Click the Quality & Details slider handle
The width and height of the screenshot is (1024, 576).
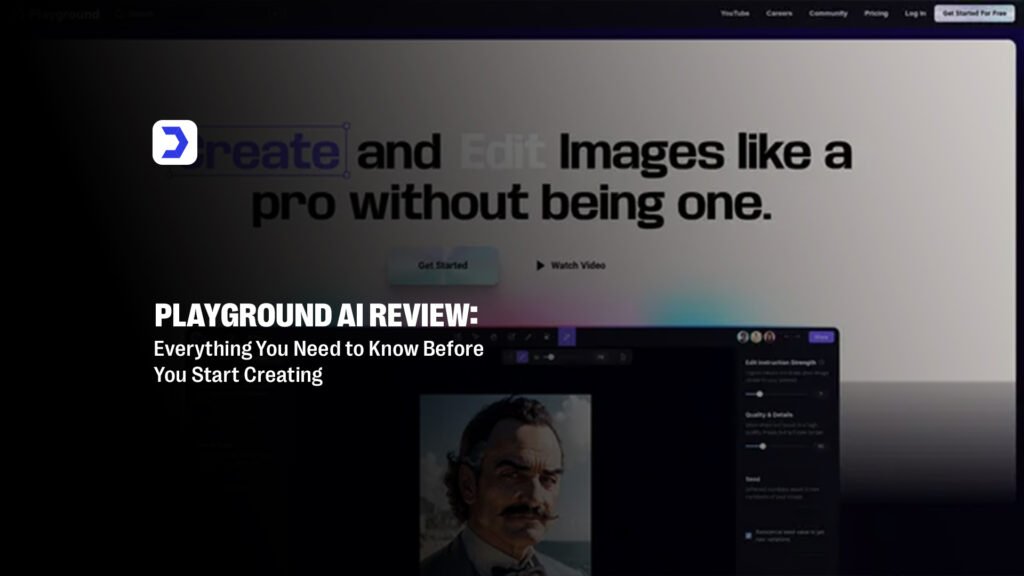pos(763,446)
